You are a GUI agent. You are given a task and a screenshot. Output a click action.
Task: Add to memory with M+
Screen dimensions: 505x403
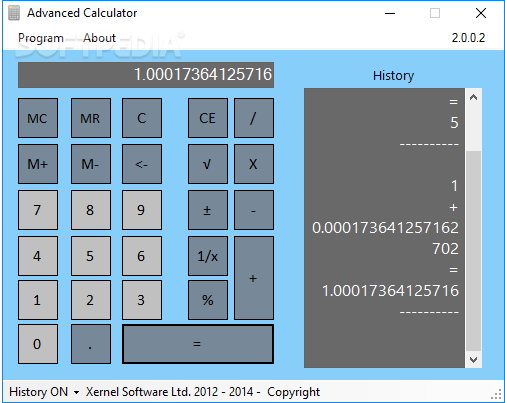[x=38, y=164]
